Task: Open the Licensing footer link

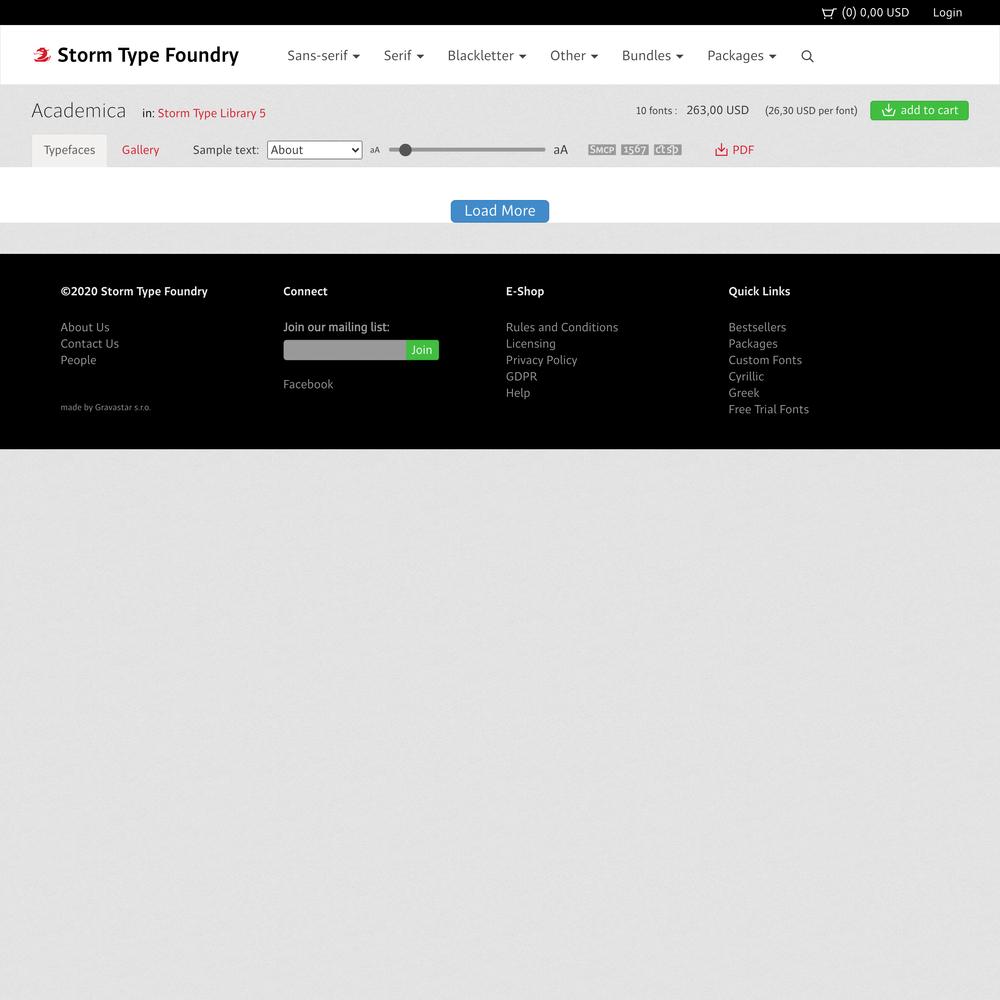Action: pyautogui.click(x=531, y=344)
